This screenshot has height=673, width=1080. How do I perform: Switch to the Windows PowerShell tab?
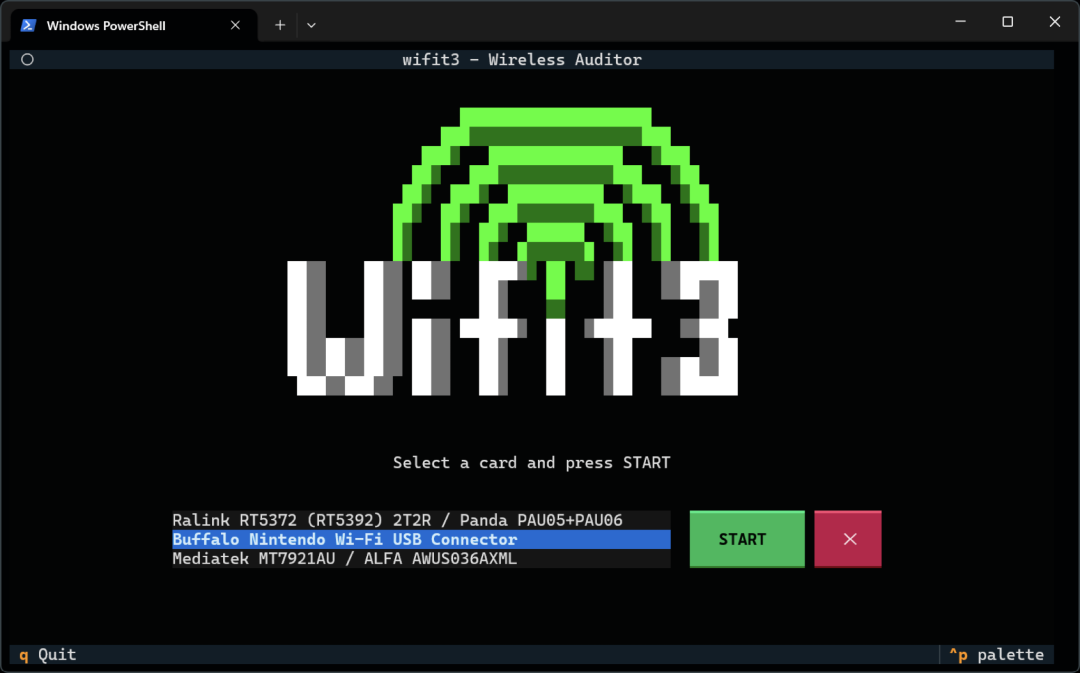click(x=134, y=25)
